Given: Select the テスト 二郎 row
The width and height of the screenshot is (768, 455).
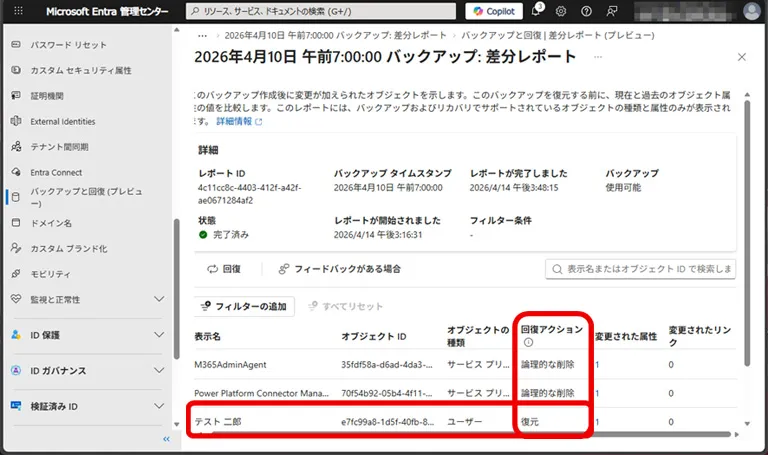Looking at the screenshot, I should pyautogui.click(x=465, y=422).
